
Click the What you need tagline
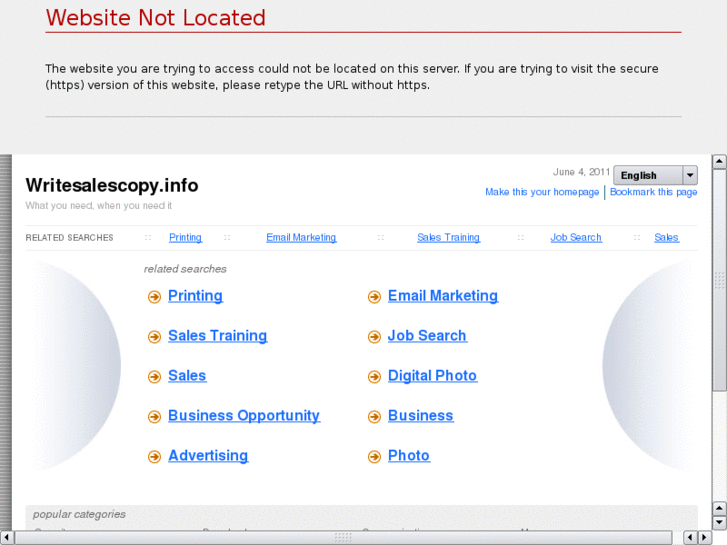click(98, 205)
